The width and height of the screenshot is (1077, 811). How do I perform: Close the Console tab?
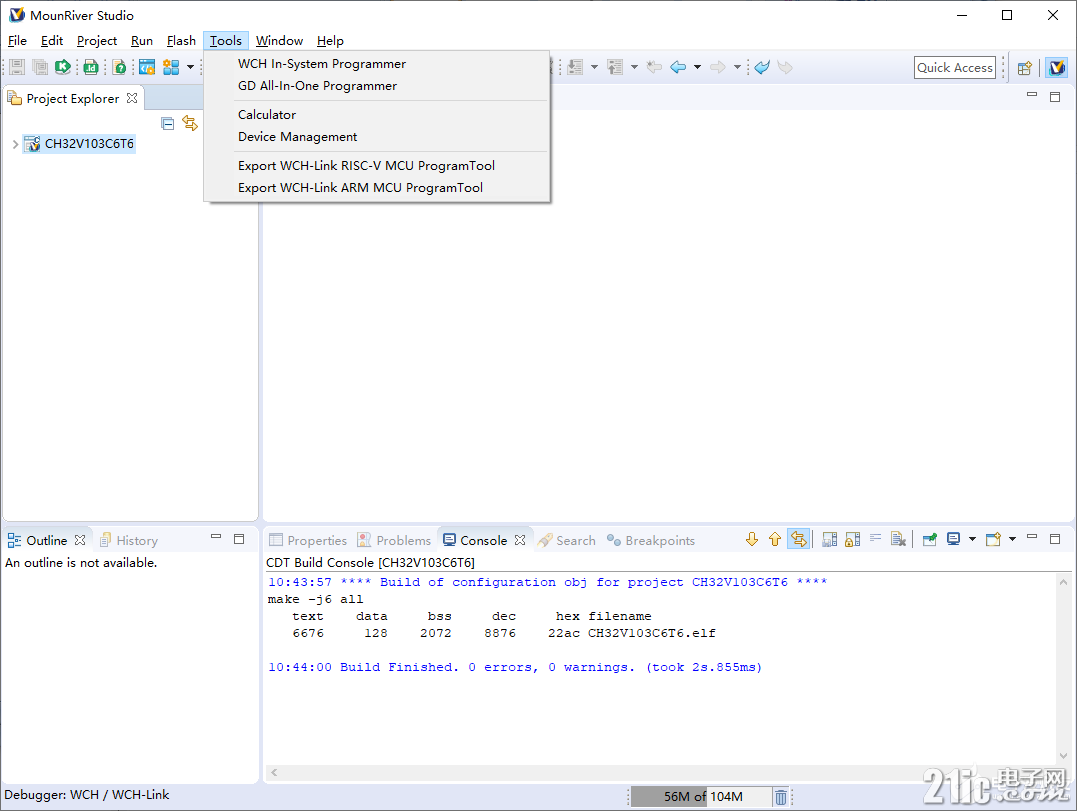(x=520, y=540)
